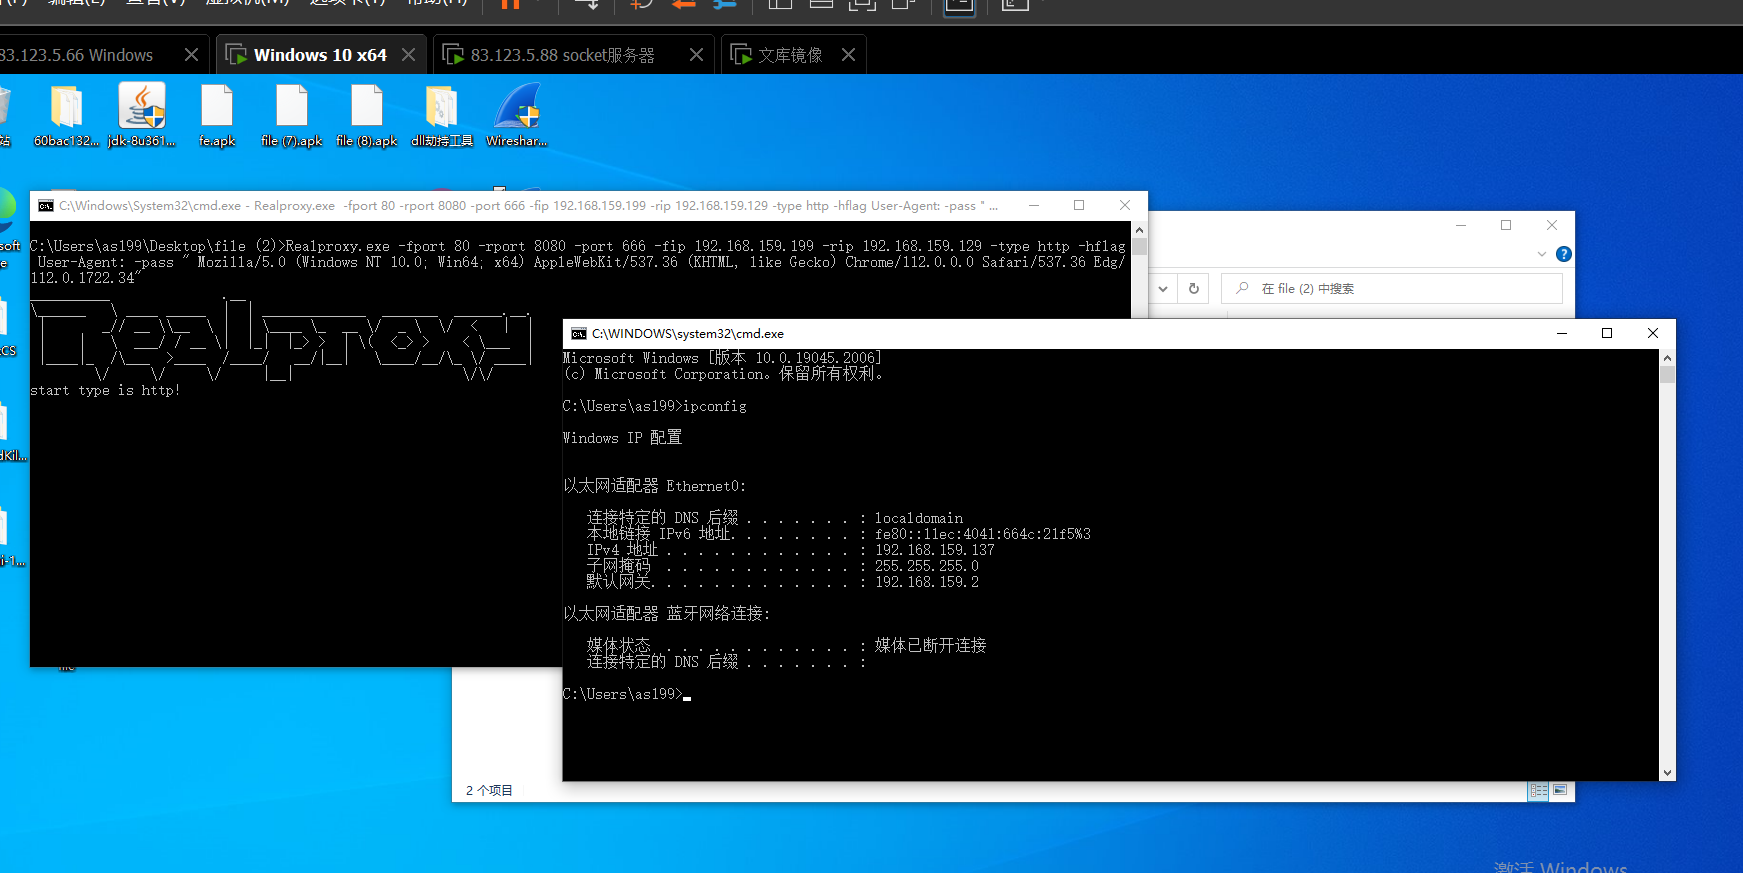Click the front cmd prompt C:\Users\as199>
The image size is (1743, 873).
point(622,694)
